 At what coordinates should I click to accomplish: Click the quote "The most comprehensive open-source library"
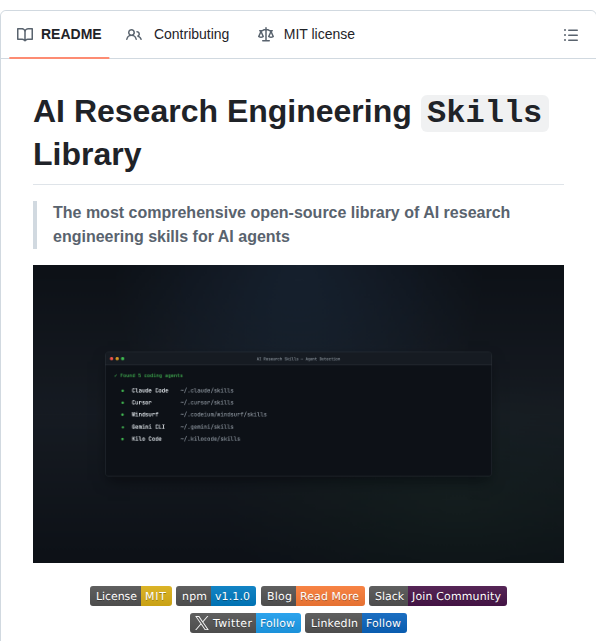pyautogui.click(x=281, y=224)
